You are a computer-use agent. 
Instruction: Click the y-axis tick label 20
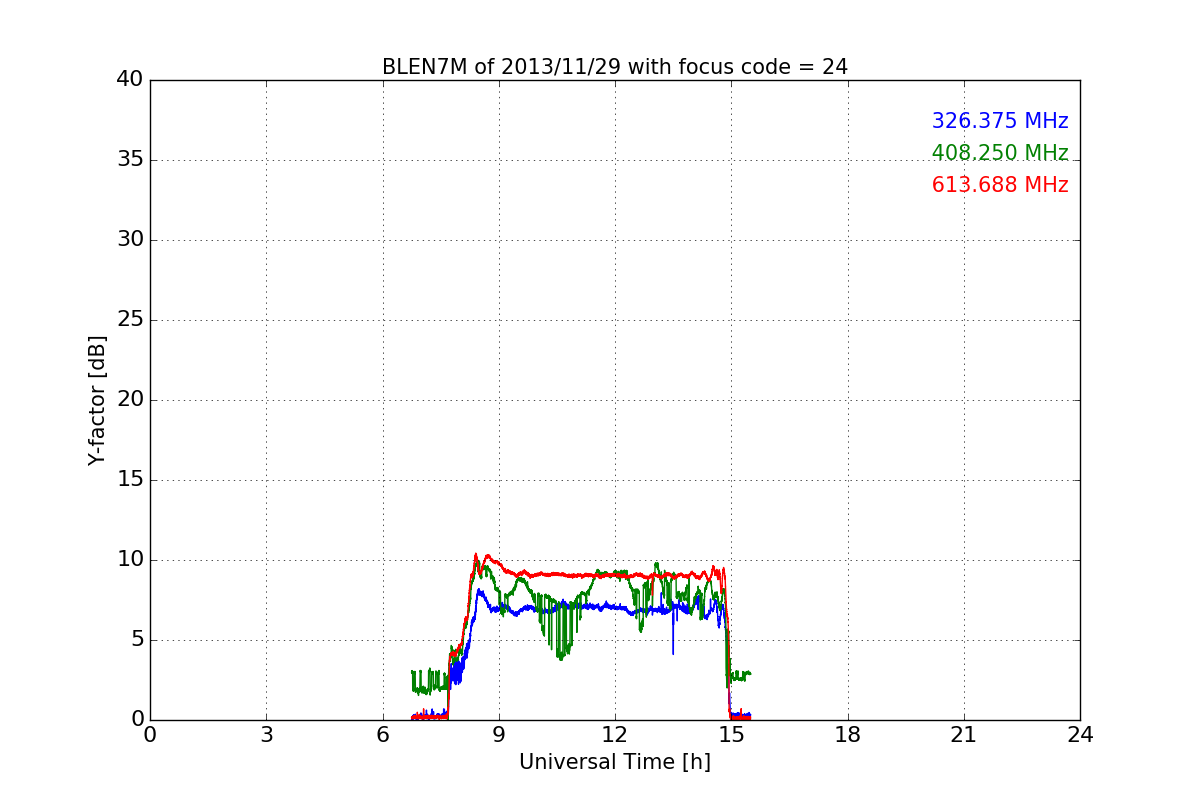(130, 400)
